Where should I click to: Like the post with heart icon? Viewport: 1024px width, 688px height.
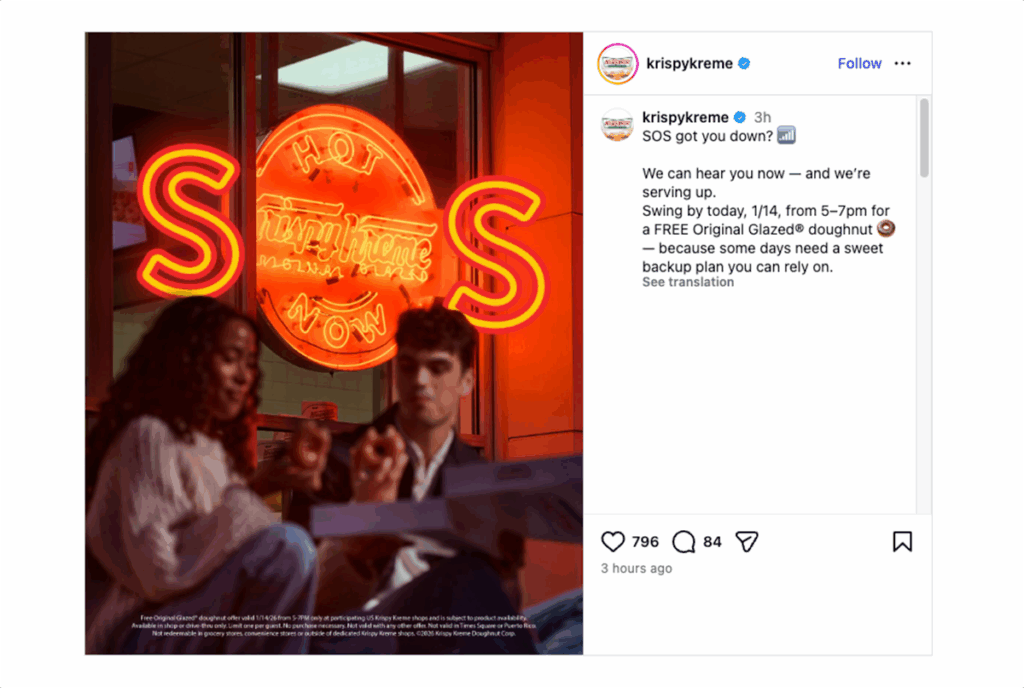pyautogui.click(x=613, y=542)
